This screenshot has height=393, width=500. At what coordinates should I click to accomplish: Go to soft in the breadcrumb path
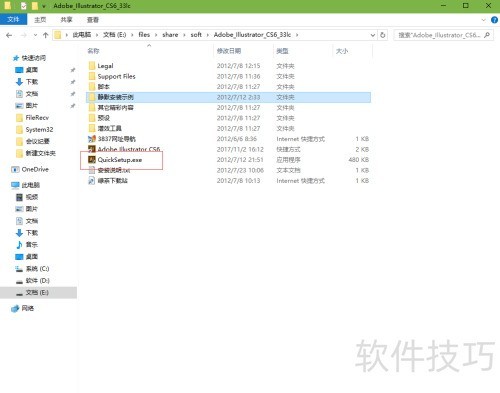(196, 35)
